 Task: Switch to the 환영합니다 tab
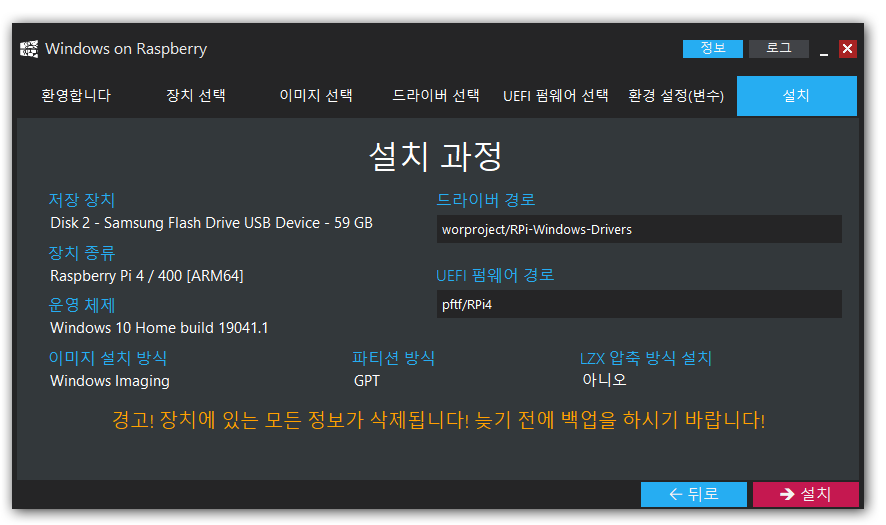76,96
